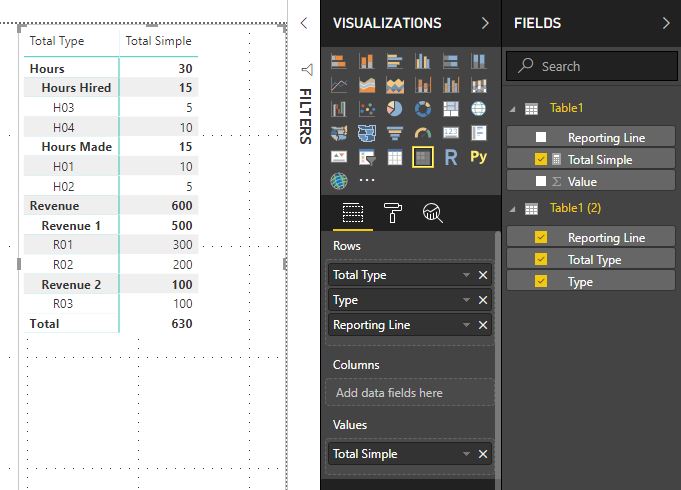Select the 100% stacked bar chart visual
Viewport: 681px width, 490px height.
click(450, 61)
